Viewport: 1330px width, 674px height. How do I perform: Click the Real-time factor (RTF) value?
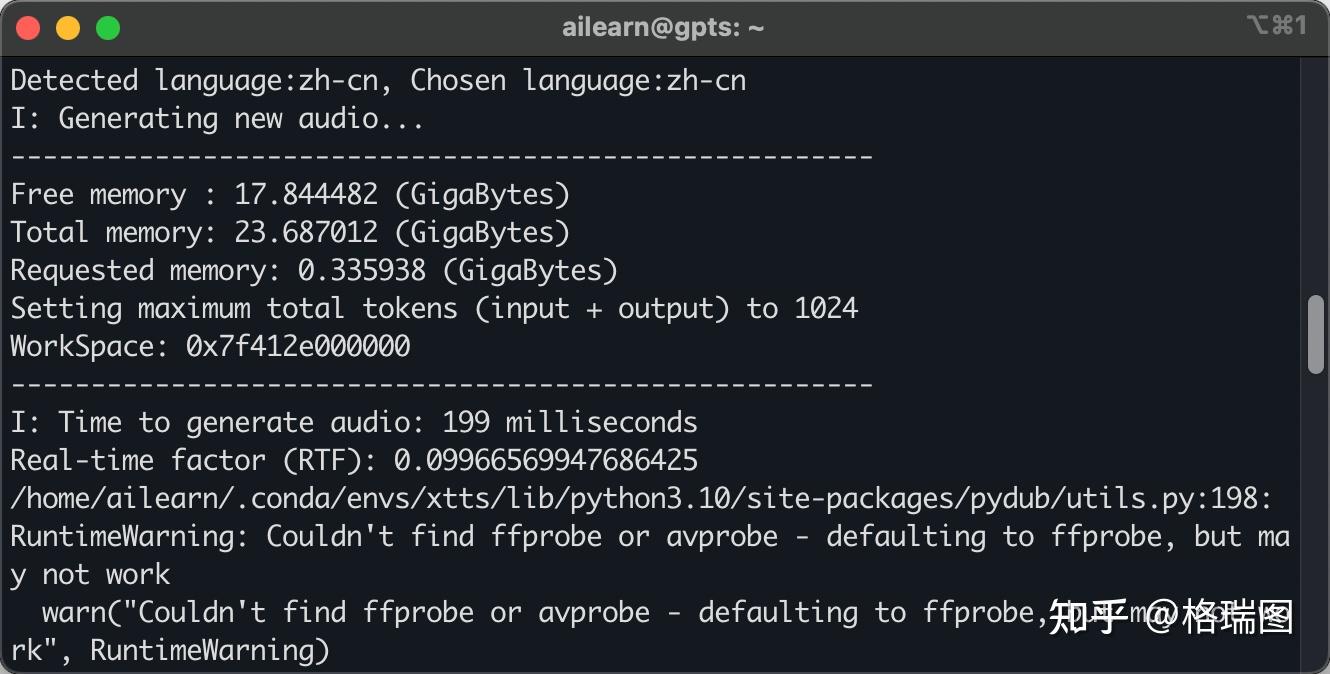(546, 460)
